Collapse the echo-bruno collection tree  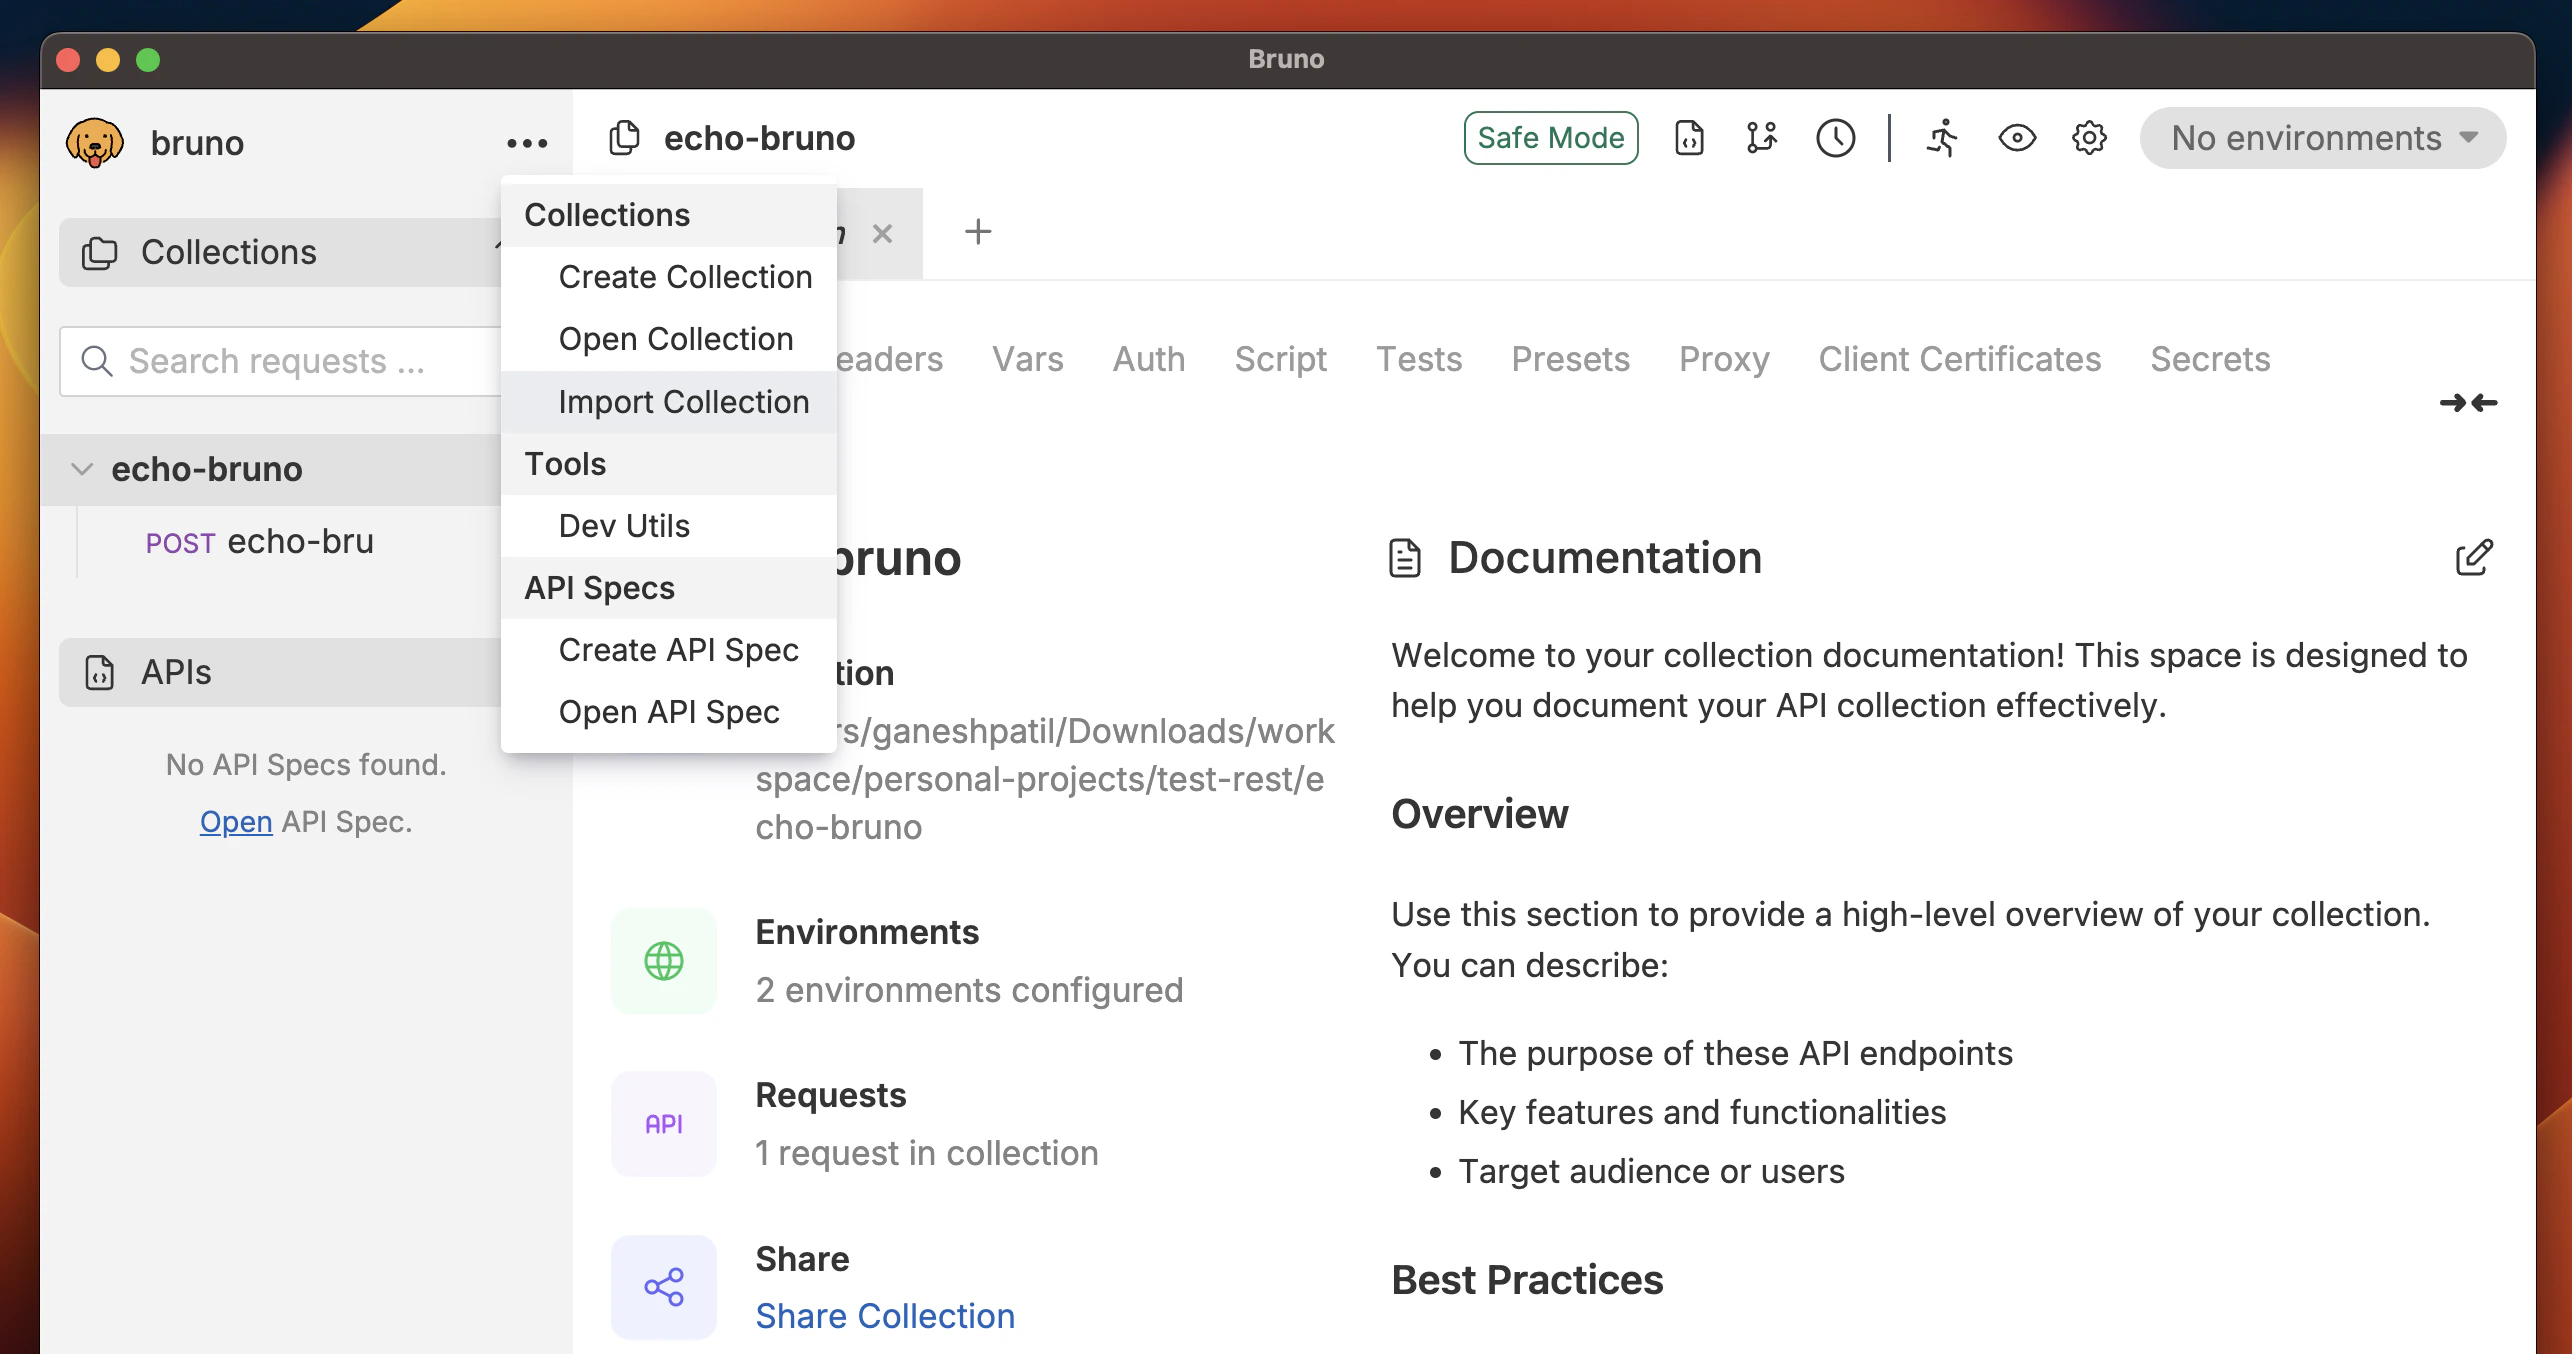click(82, 469)
